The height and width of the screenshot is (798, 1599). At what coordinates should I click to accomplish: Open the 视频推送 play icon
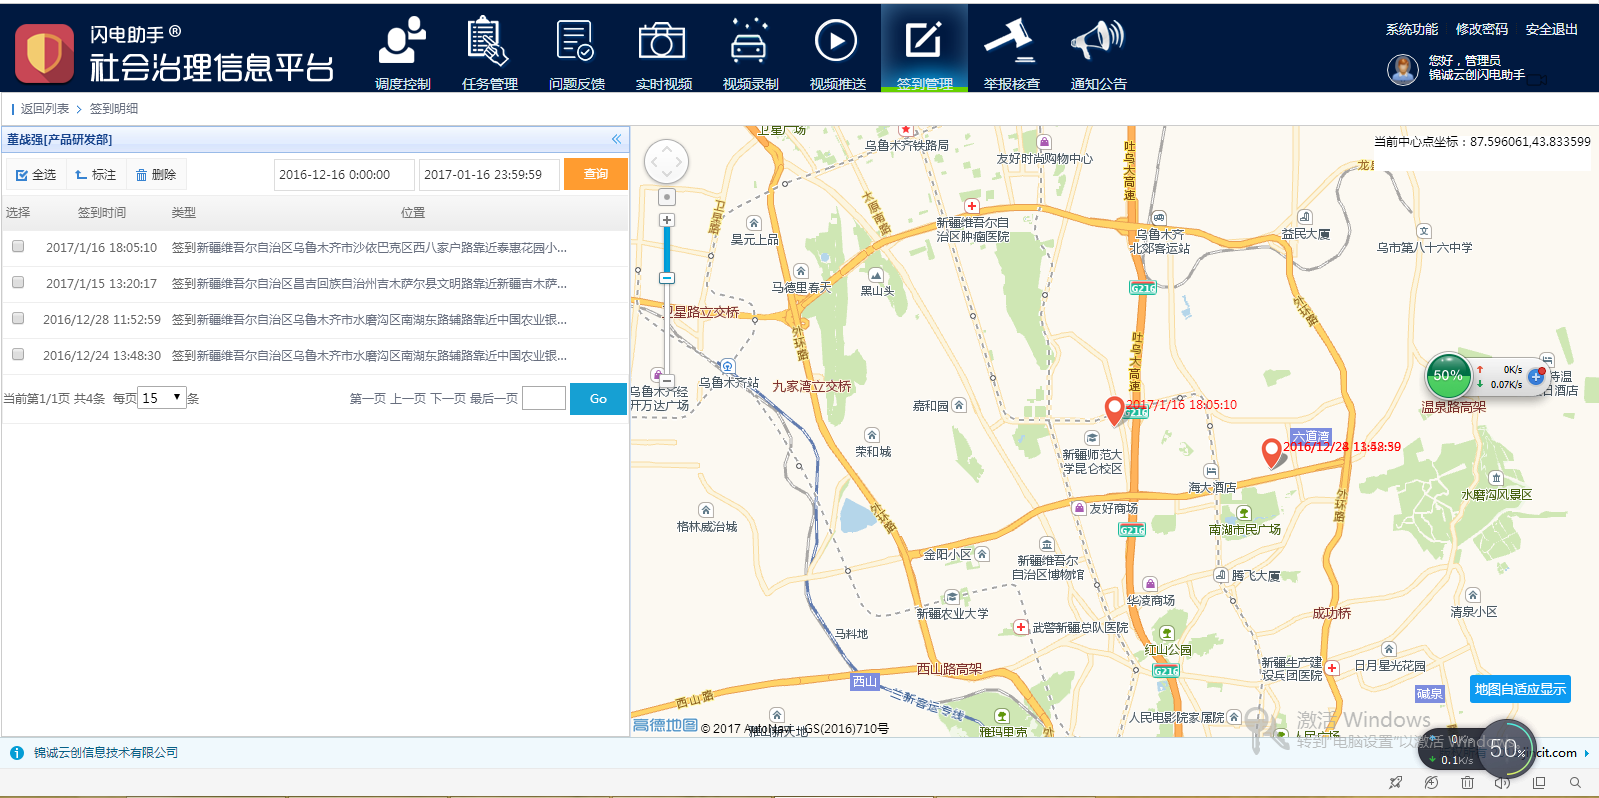click(837, 44)
